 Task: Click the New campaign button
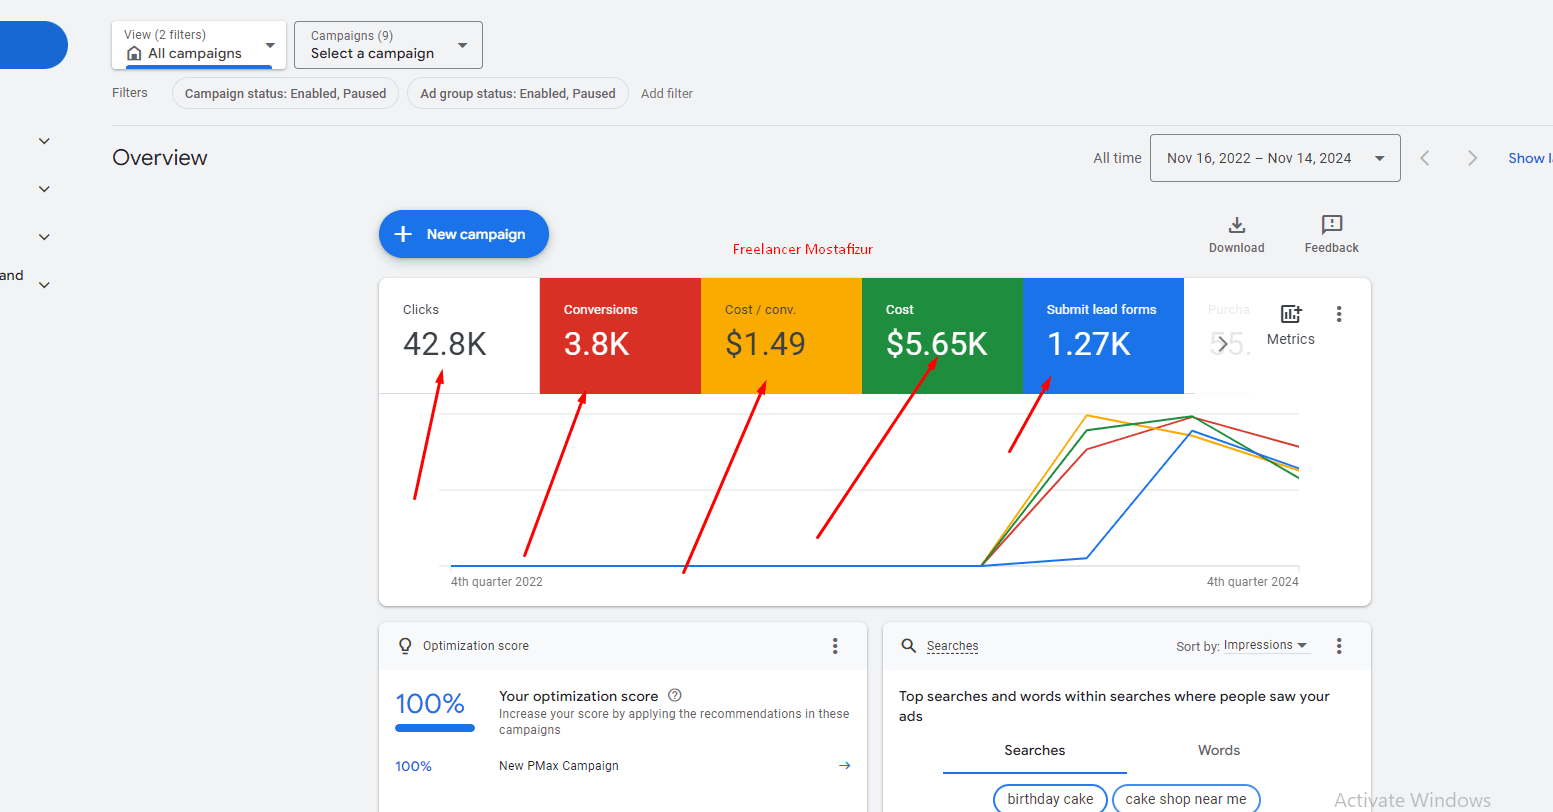(x=463, y=234)
